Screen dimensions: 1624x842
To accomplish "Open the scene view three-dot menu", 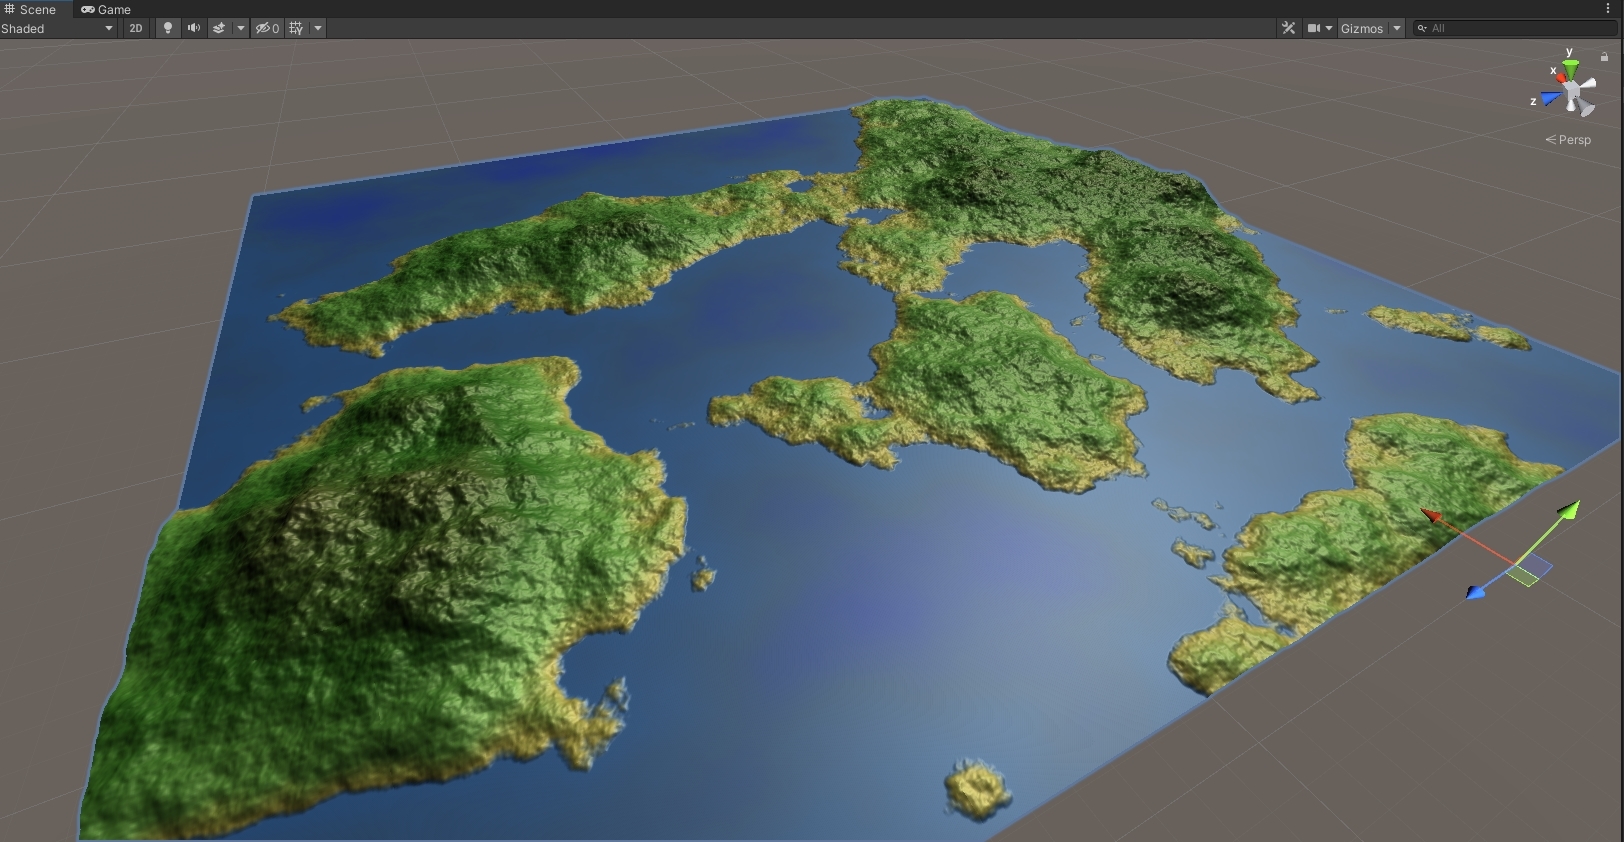I will (x=1608, y=9).
